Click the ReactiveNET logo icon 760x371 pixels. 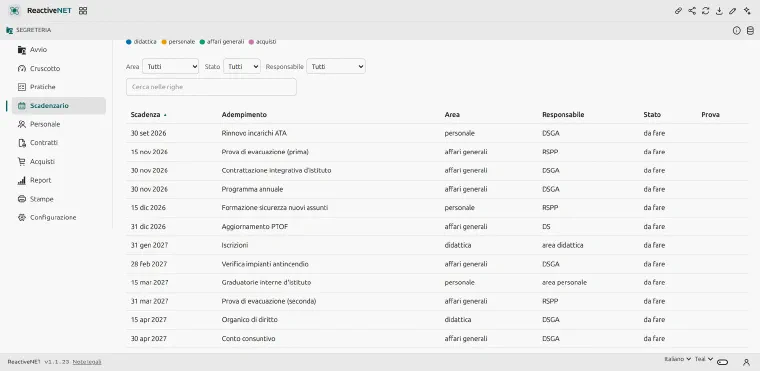click(x=14, y=11)
